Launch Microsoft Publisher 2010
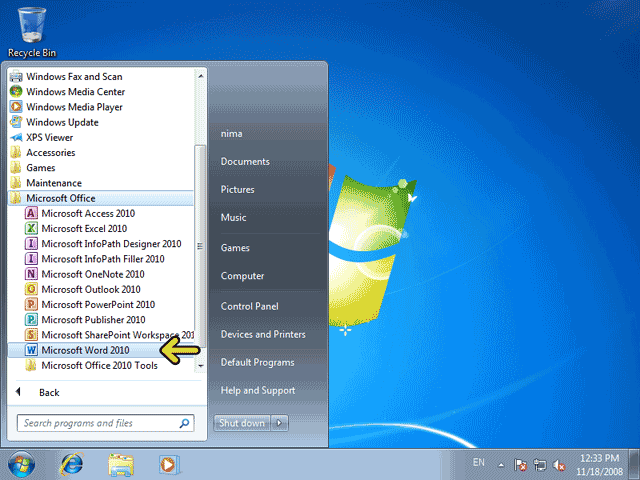Image resolution: width=640 pixels, height=480 pixels. [x=94, y=320]
